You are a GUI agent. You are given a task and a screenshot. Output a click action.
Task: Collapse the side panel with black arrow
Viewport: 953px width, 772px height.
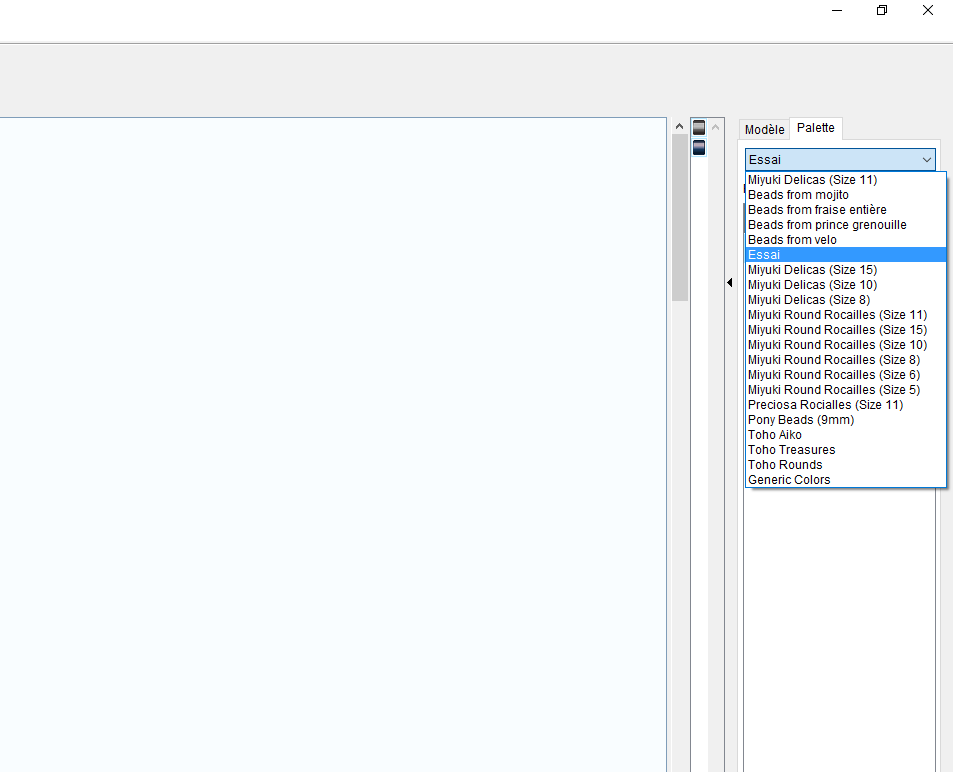click(729, 283)
